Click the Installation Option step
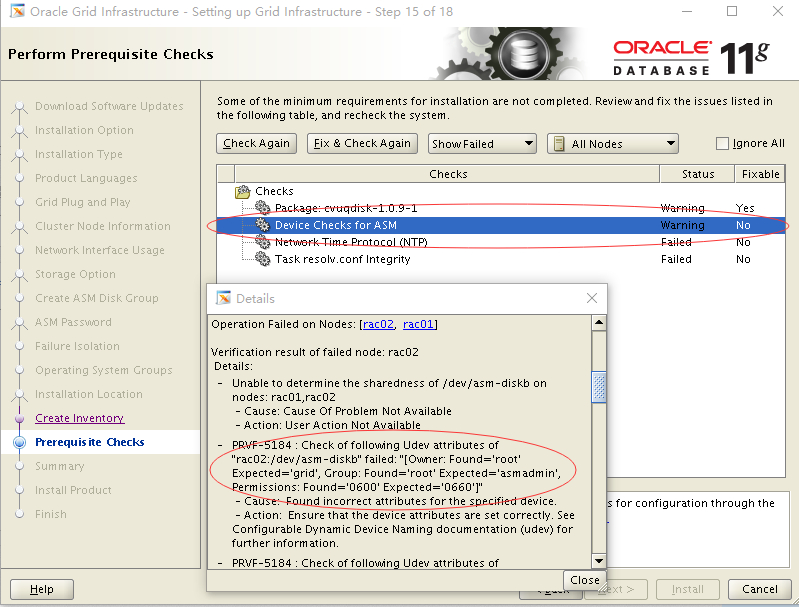Screen dimensions: 799x607 [85, 130]
